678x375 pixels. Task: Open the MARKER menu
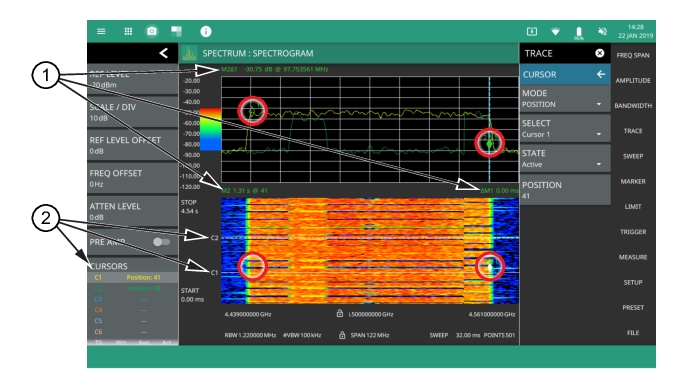(633, 182)
